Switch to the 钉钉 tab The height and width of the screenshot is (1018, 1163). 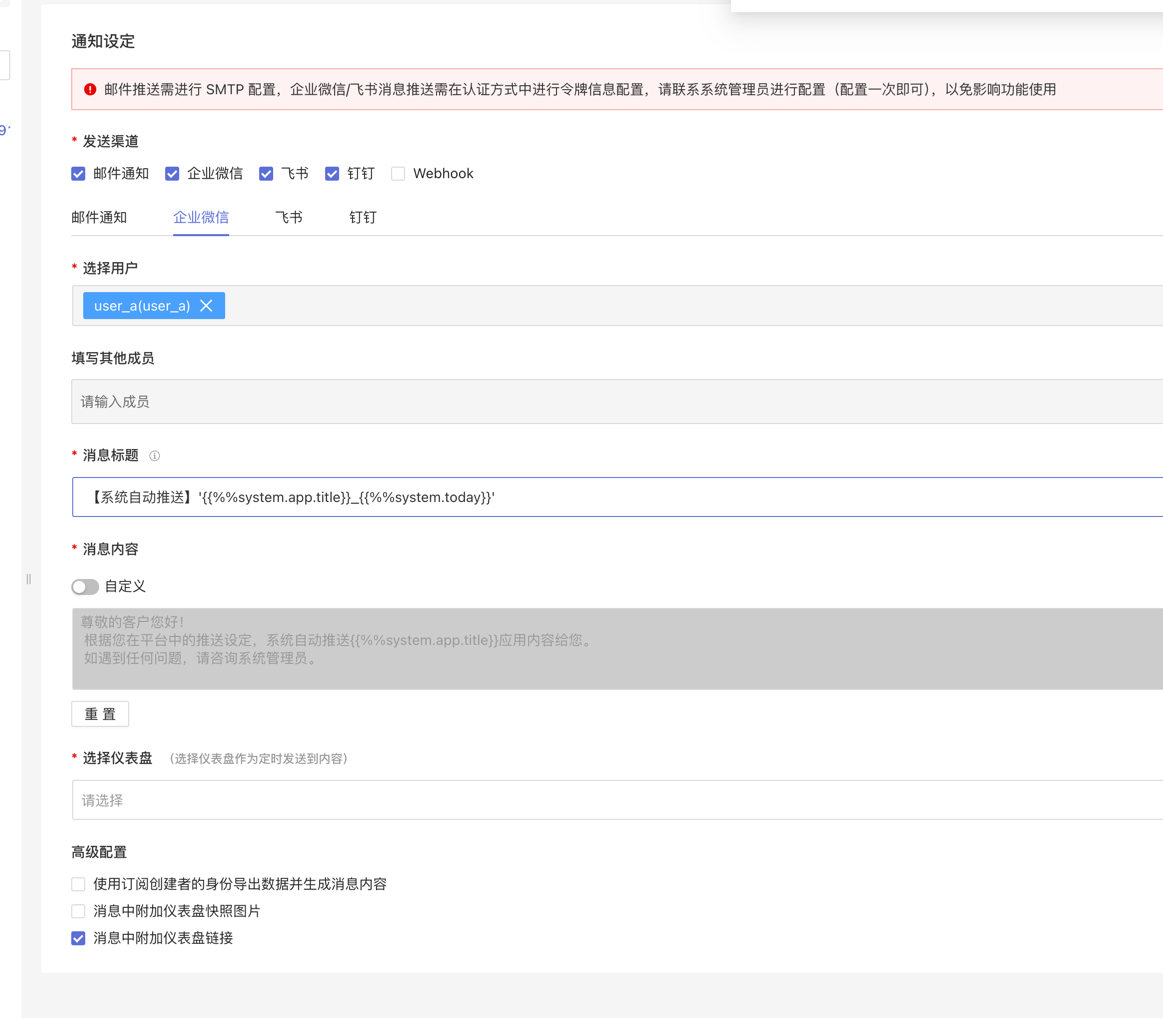[x=362, y=217]
